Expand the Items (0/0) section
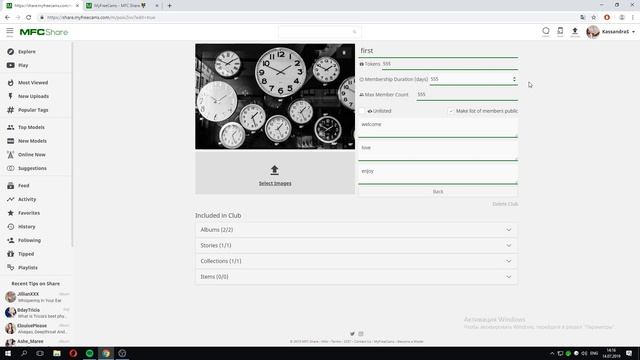 (356, 277)
